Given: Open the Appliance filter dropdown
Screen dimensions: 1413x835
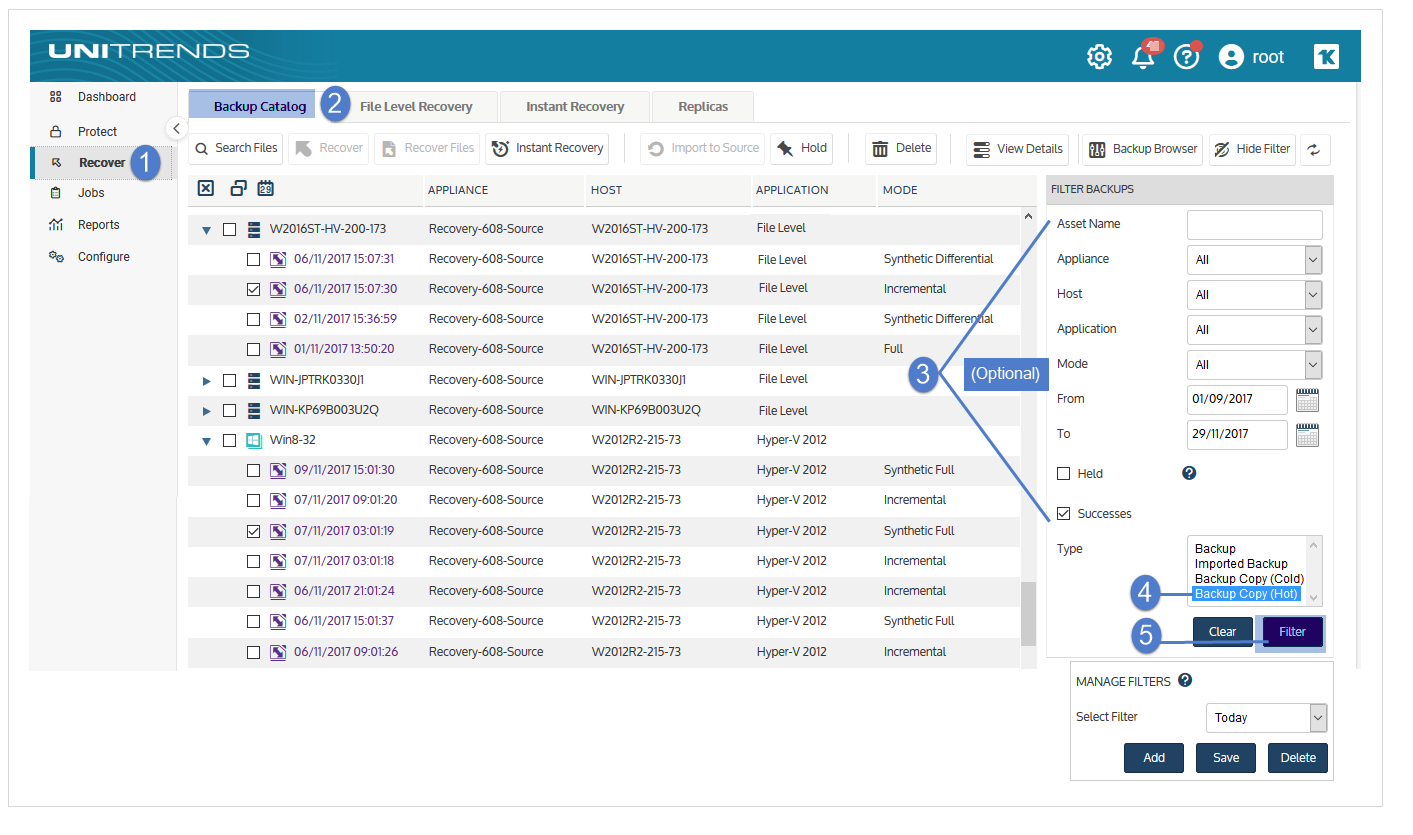Looking at the screenshot, I should [x=1254, y=259].
